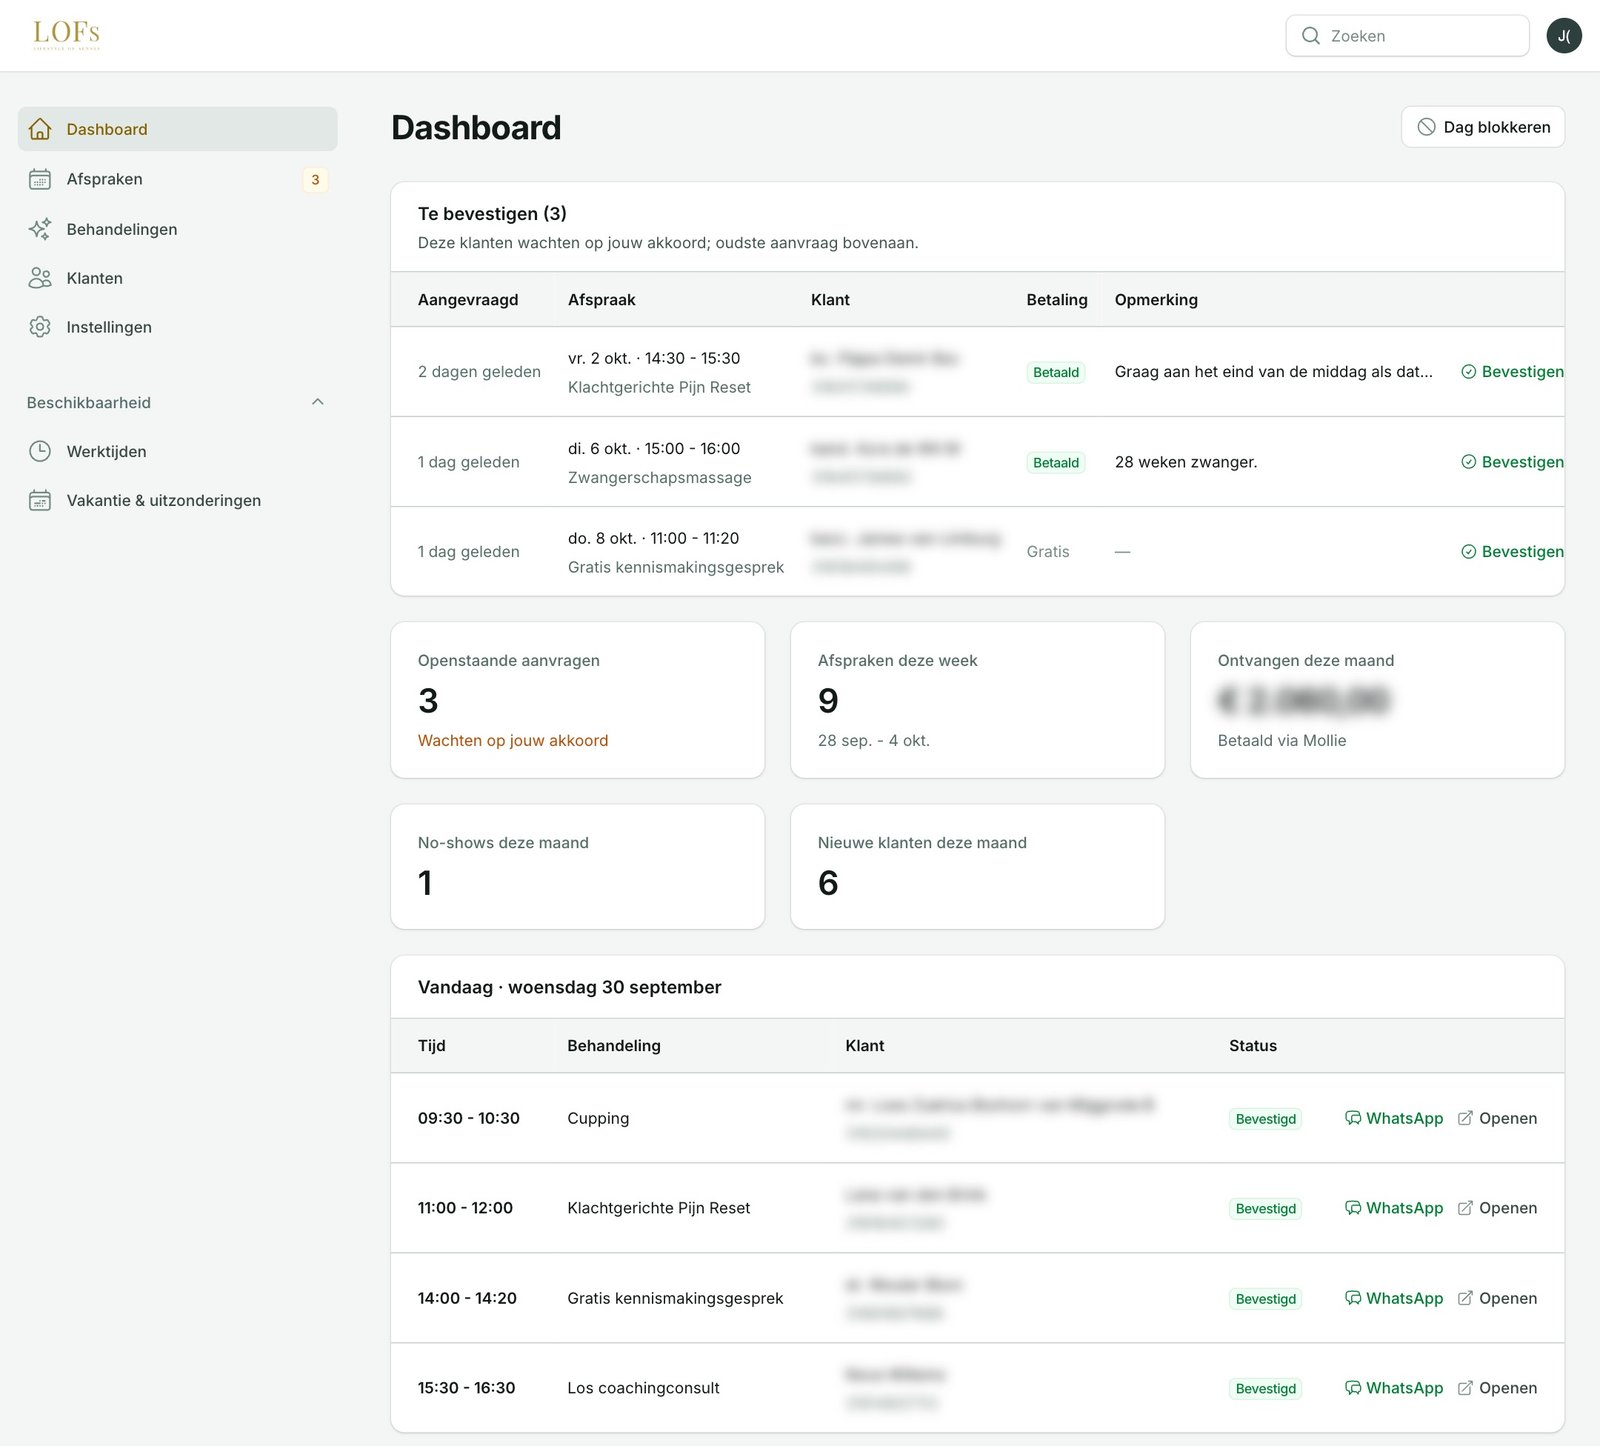Click open-external icon for 09:30 Cupping row
The image size is (1600, 1446).
click(1465, 1118)
